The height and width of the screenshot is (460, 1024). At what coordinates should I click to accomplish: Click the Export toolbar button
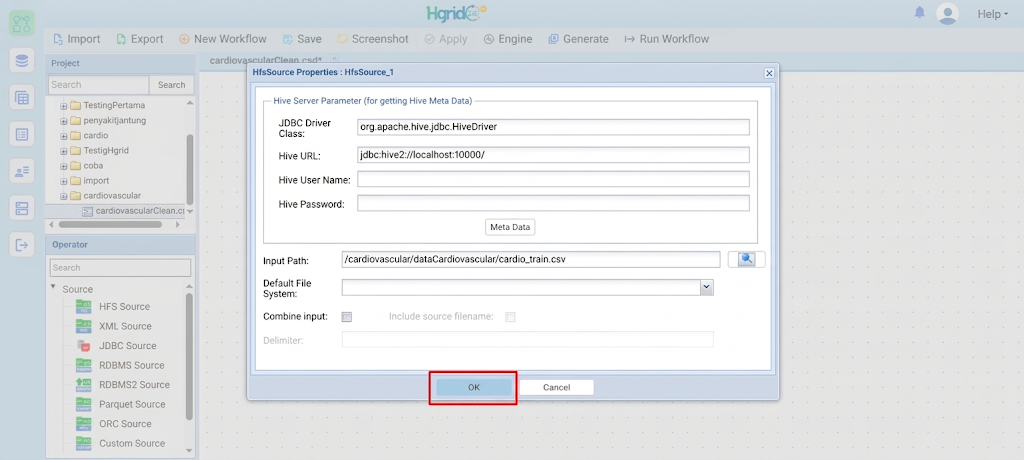coord(140,39)
